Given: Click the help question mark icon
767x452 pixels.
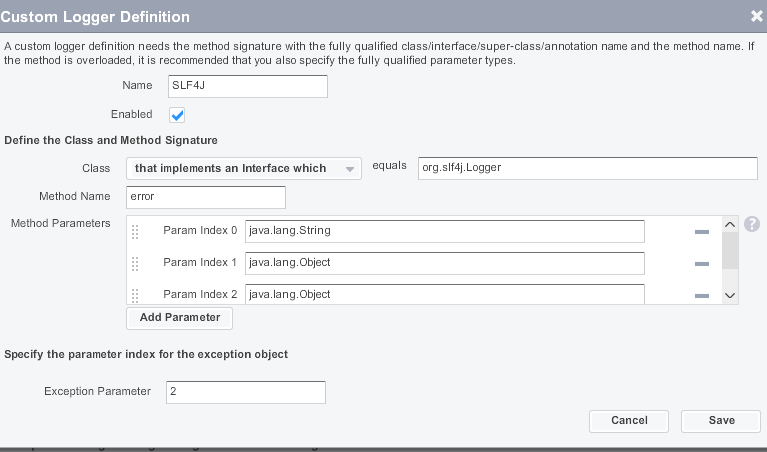Looking at the screenshot, I should click(752, 225).
